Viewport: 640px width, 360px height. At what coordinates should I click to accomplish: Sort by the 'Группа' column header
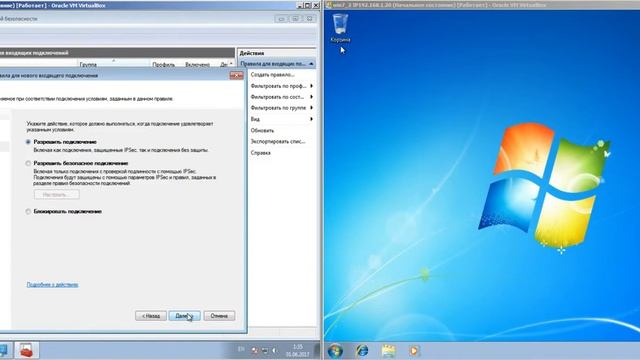pyautogui.click(x=113, y=64)
